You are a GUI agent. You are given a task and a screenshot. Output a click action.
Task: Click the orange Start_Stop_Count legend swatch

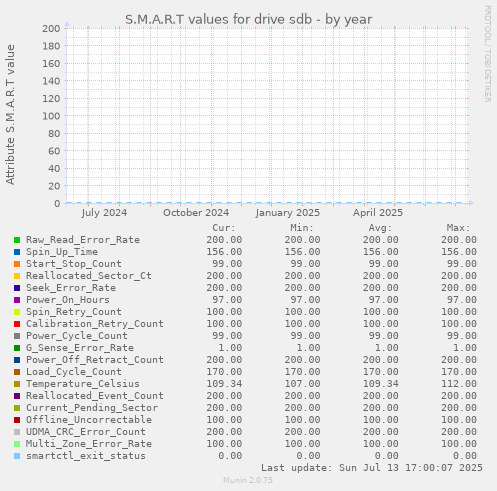click(x=17, y=264)
